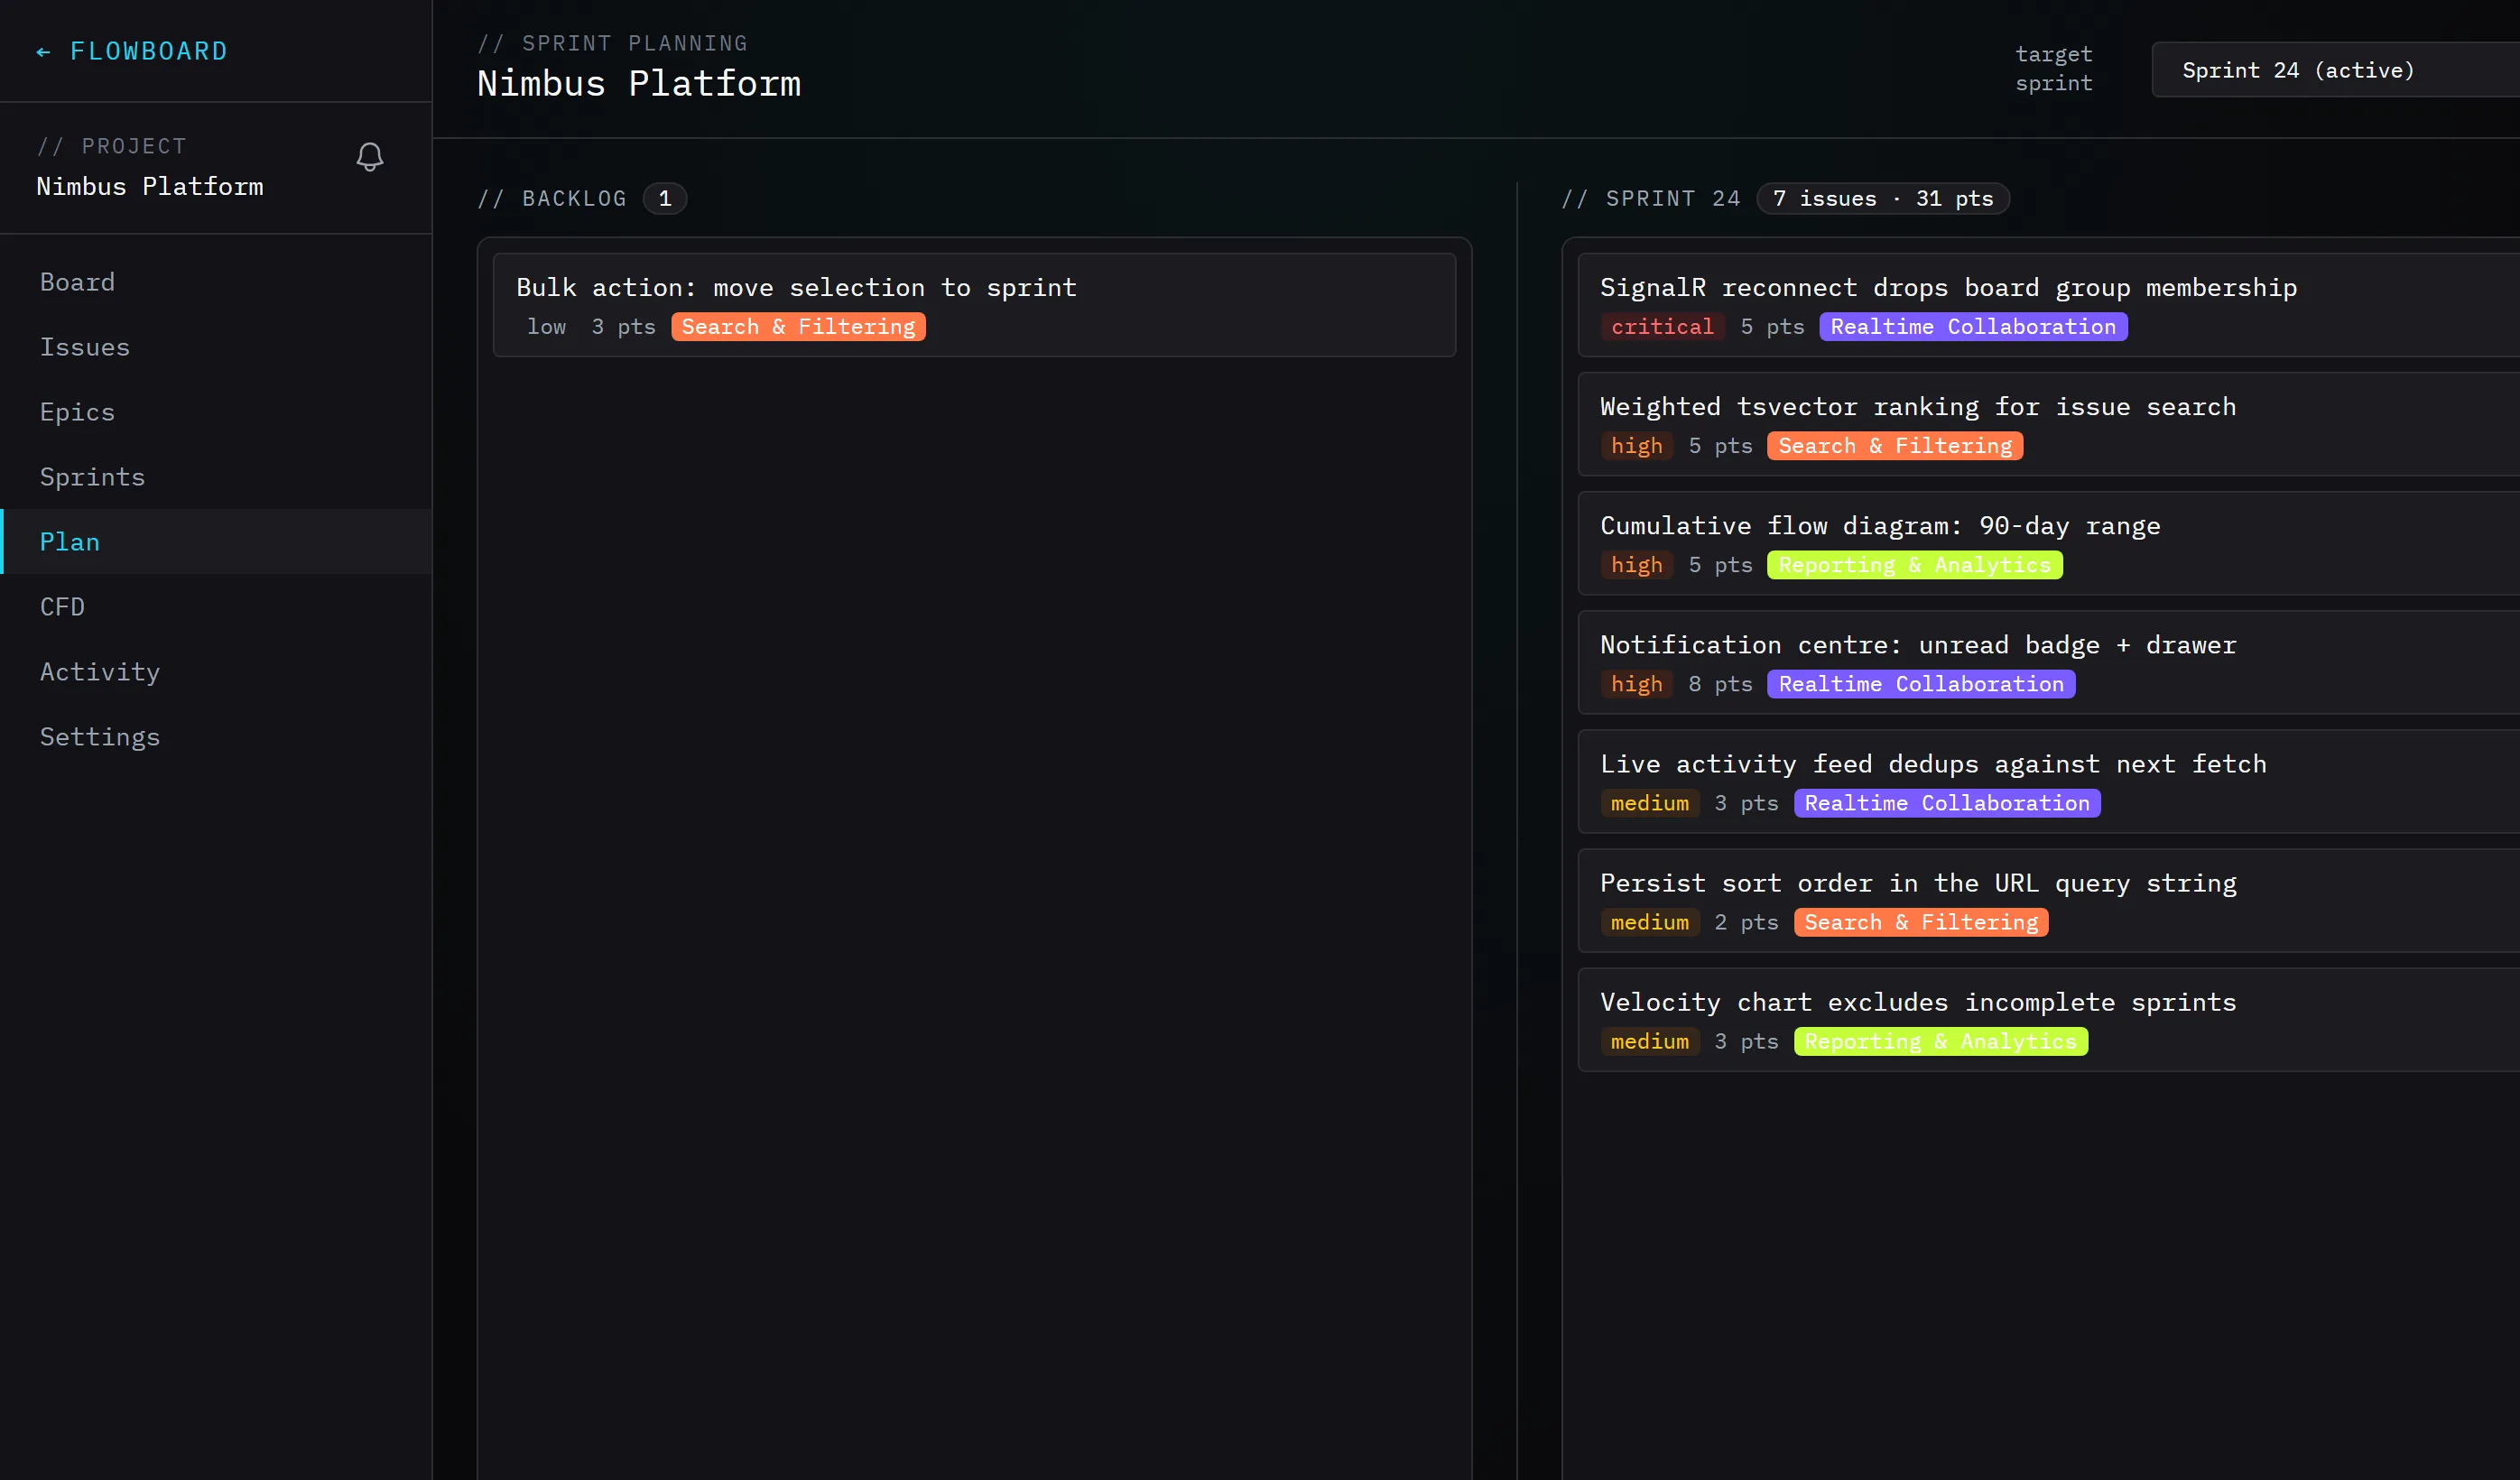Navigate to Sprints in sidebar
The width and height of the screenshot is (2520, 1480).
pos(216,477)
